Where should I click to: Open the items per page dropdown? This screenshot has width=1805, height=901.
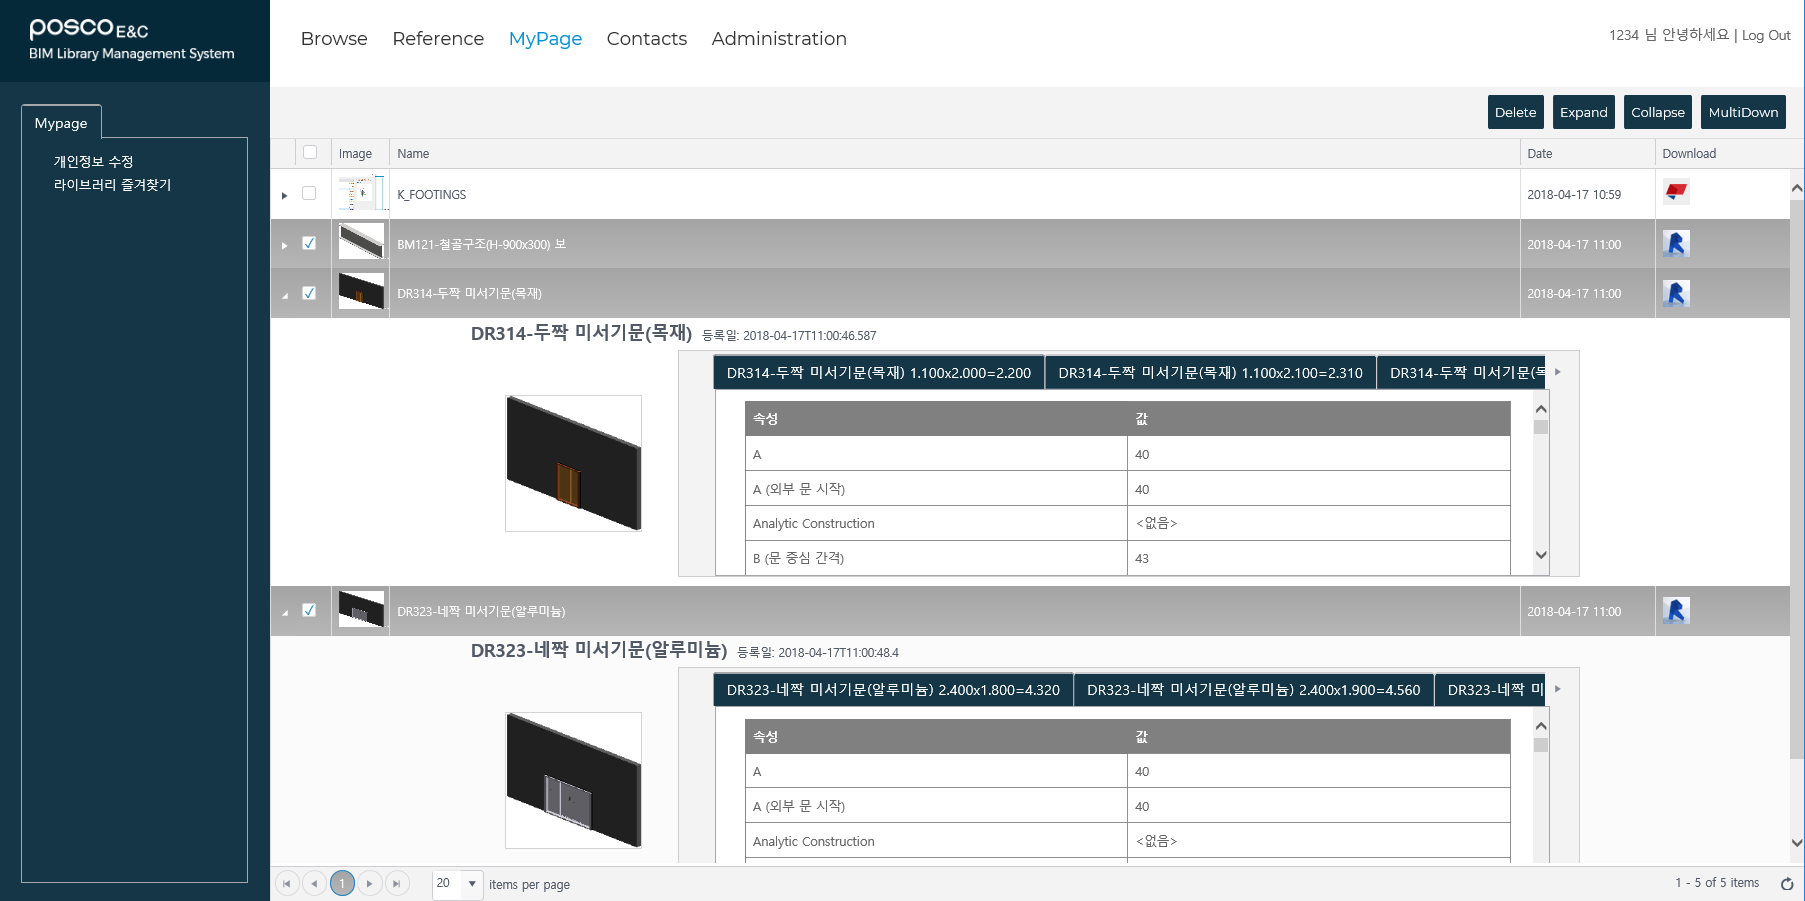click(x=472, y=884)
